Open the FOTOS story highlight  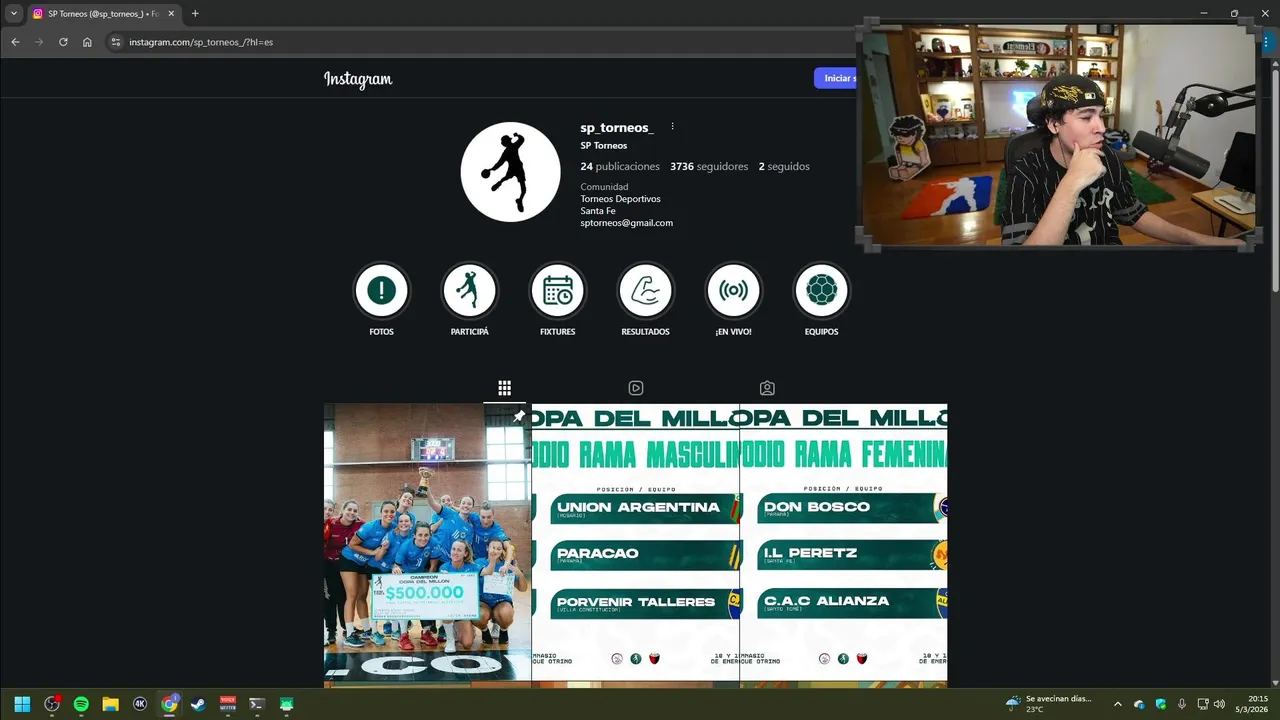(381, 291)
